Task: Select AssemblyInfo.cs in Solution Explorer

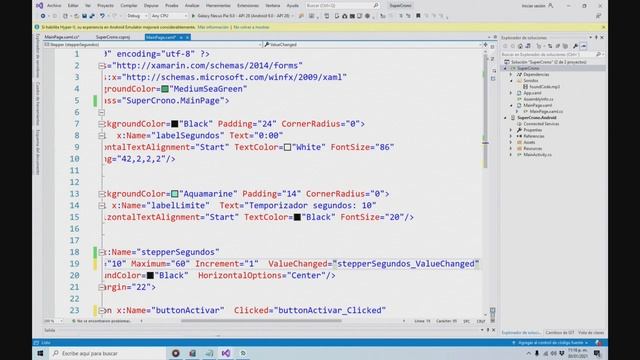Action: (x=538, y=99)
